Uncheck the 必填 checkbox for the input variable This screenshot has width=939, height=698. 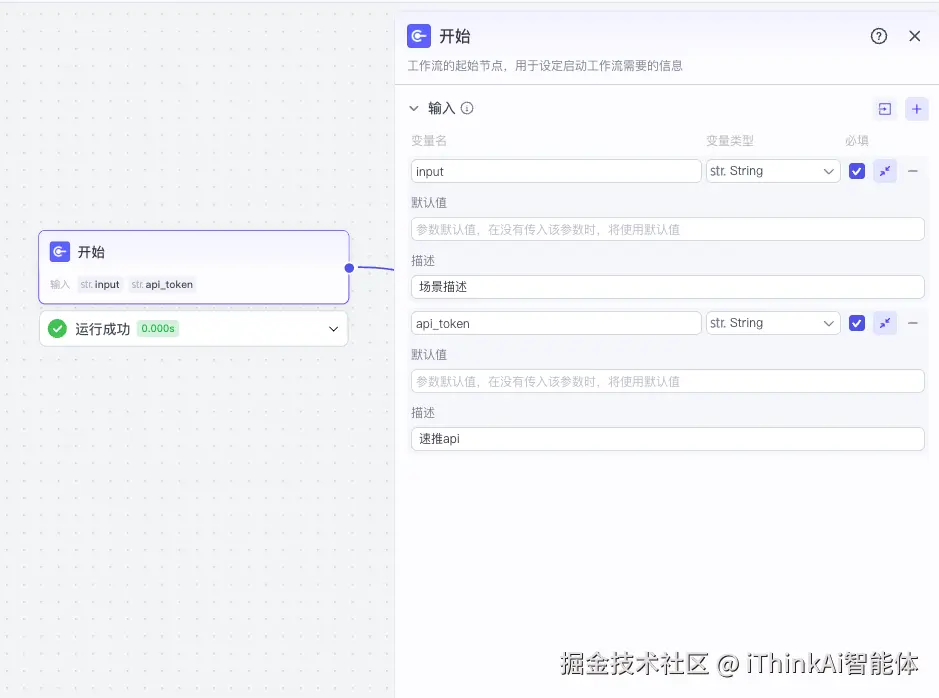coord(857,171)
